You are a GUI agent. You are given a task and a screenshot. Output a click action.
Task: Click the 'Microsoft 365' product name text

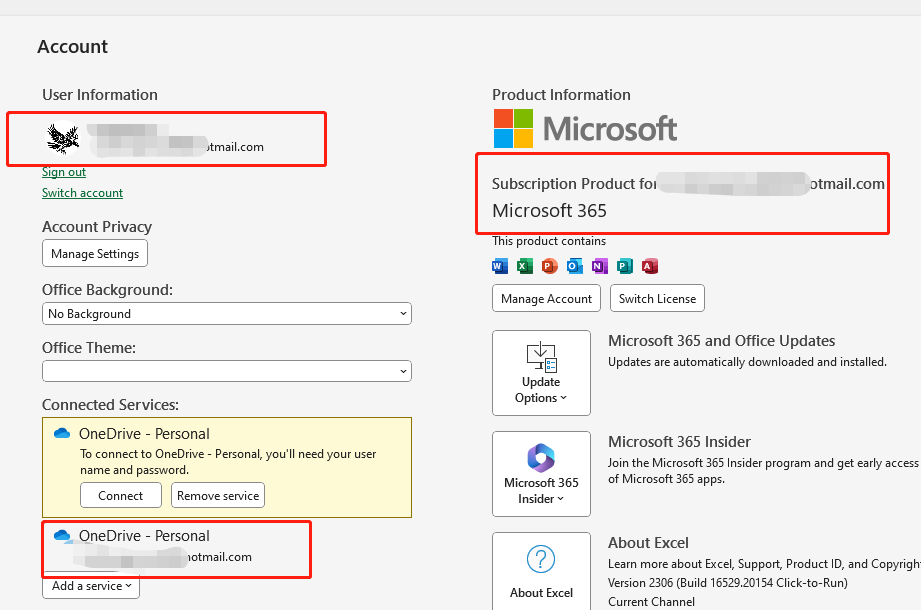(x=549, y=210)
